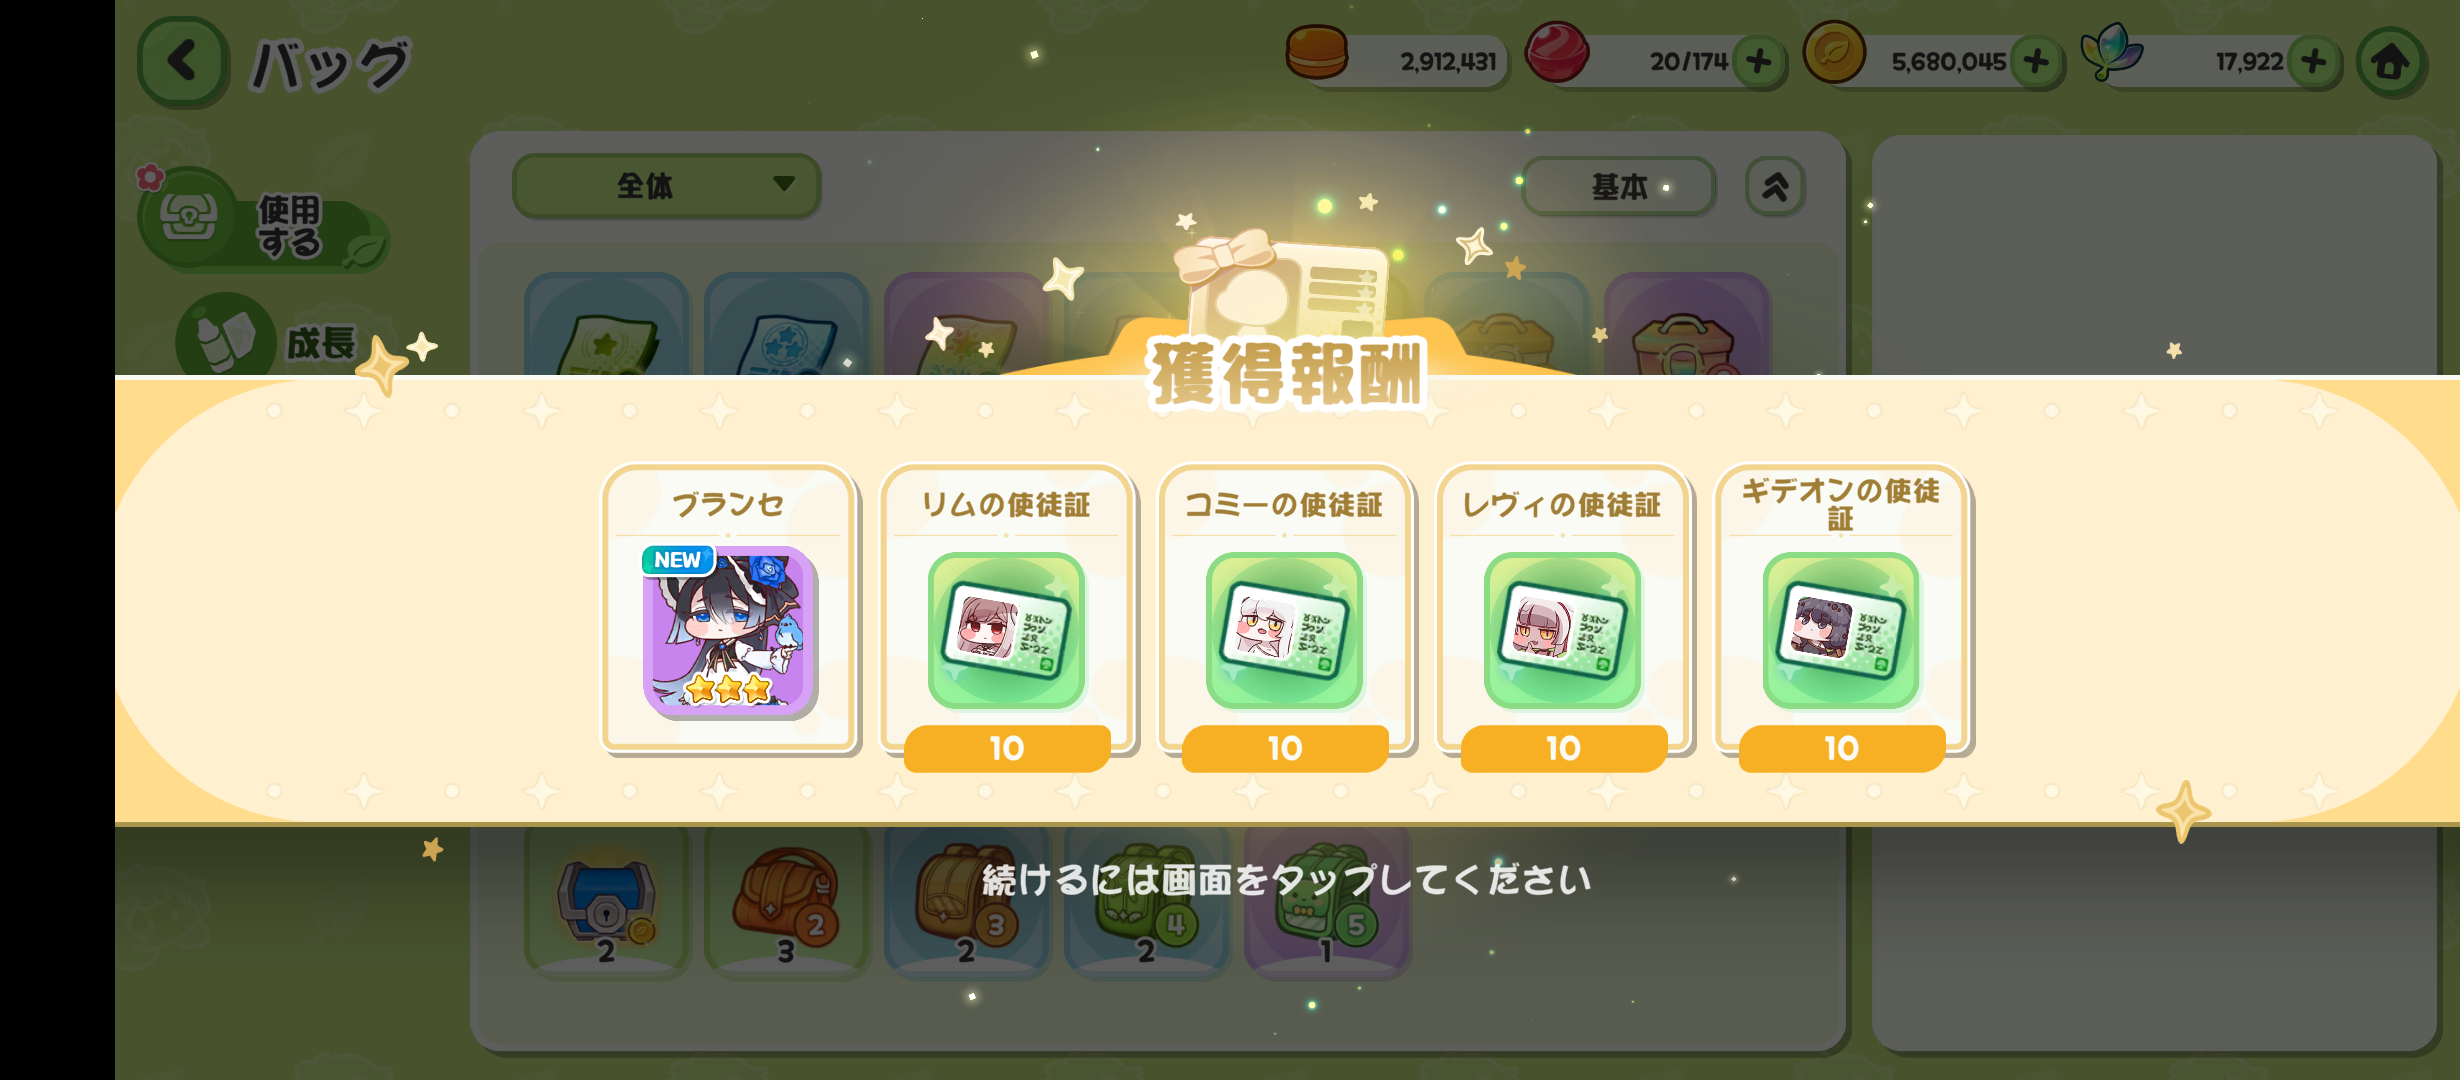The width and height of the screenshot is (2460, 1080).
Task: Open the 全体 filter dropdown
Action: tap(666, 186)
